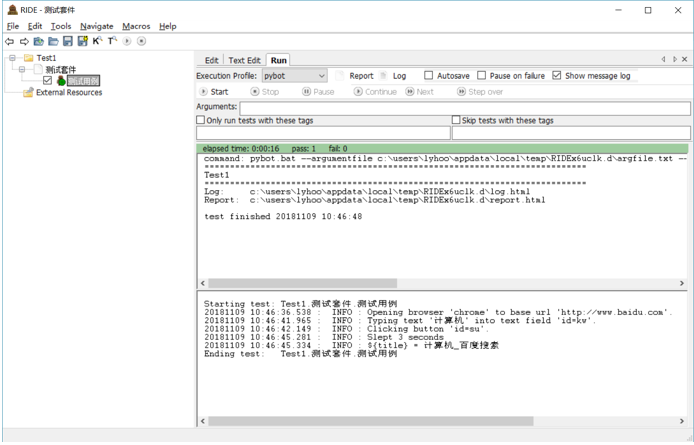The height and width of the screenshot is (445, 694).
Task: Click the Continue button
Action: 375,92
